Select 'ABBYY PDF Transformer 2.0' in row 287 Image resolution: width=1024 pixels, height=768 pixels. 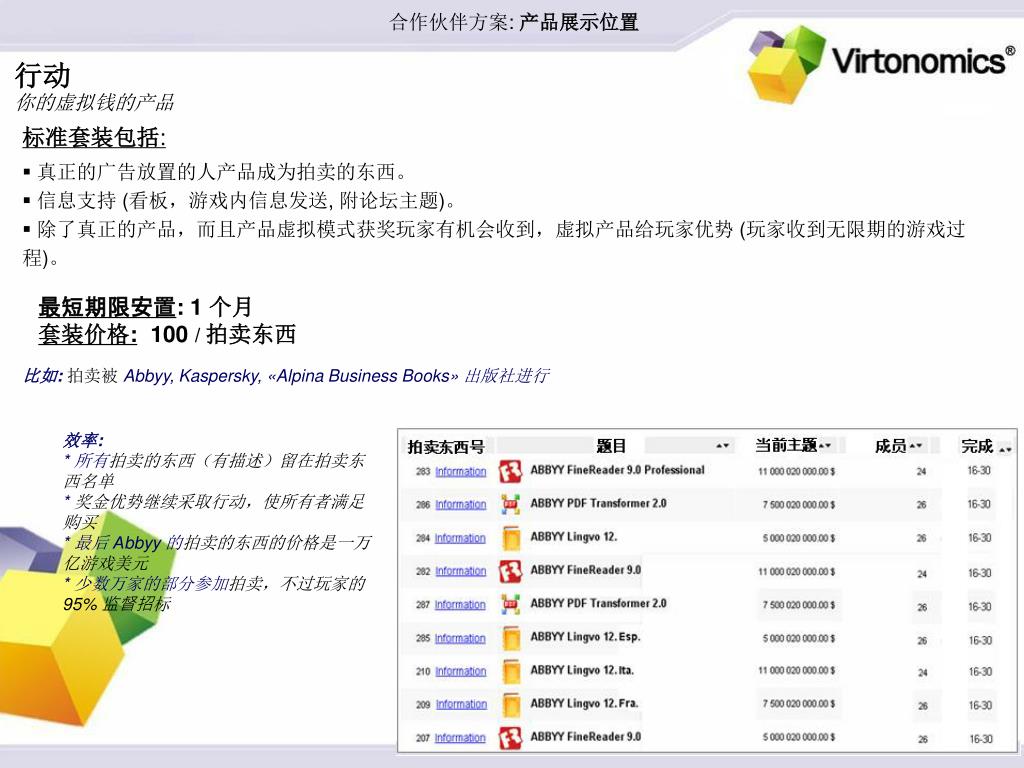[x=598, y=603]
